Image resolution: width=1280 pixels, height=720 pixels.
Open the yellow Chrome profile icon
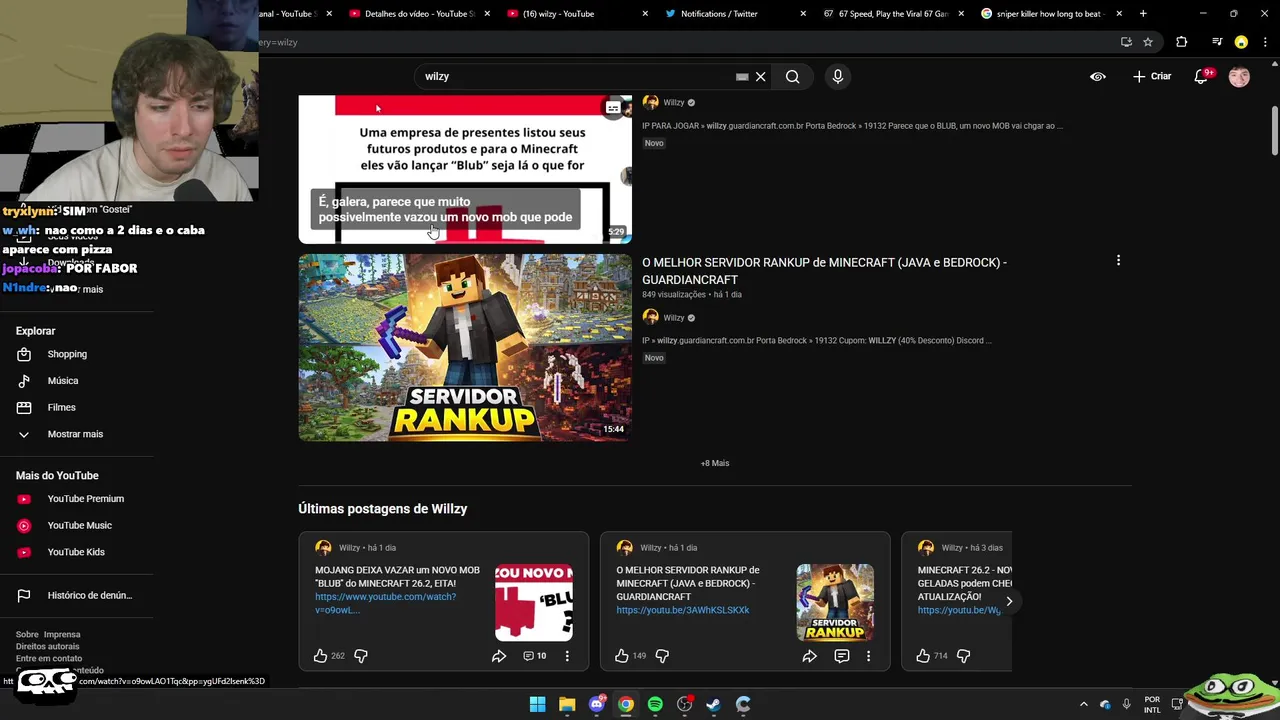point(1241,42)
